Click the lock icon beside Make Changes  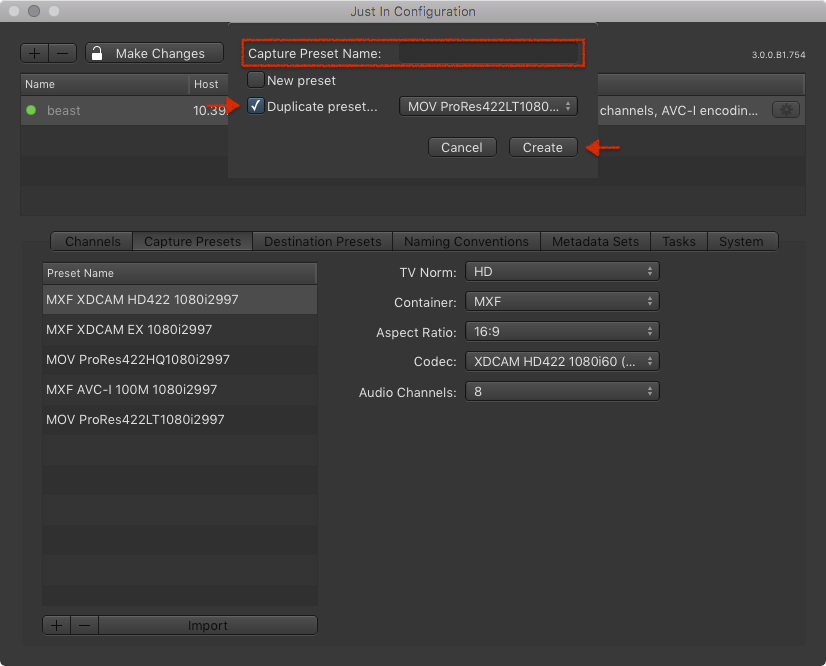pyautogui.click(x=97, y=53)
